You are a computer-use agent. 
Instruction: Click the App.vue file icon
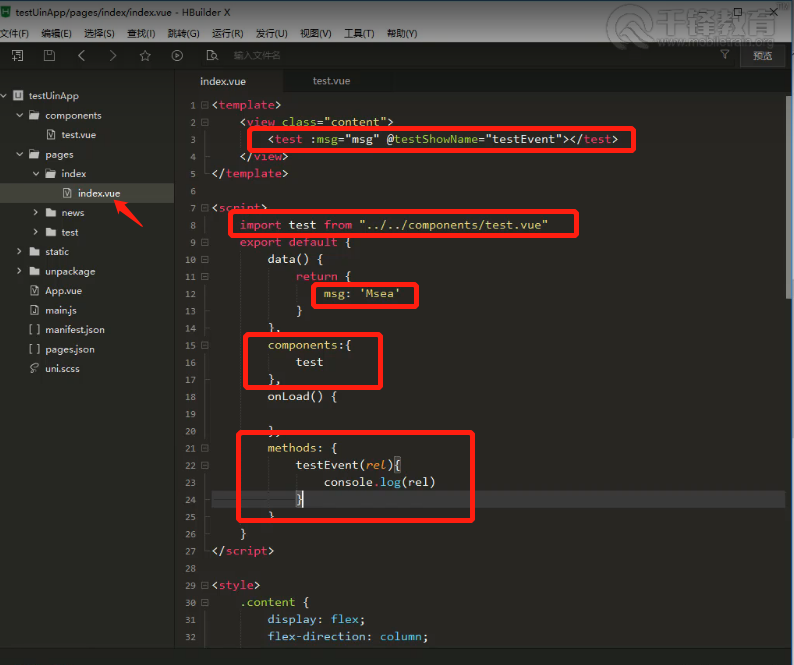click(34, 290)
